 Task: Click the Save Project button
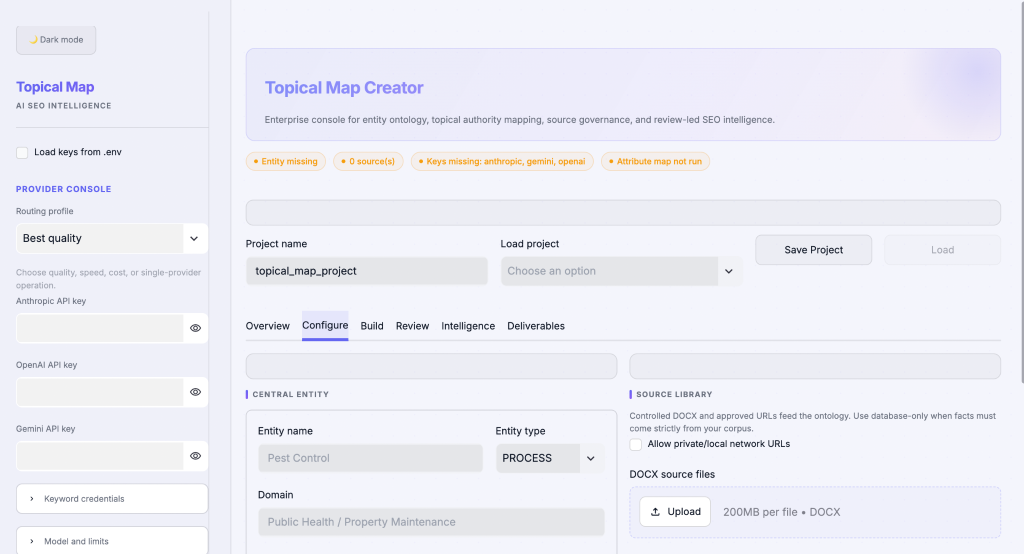pos(813,250)
